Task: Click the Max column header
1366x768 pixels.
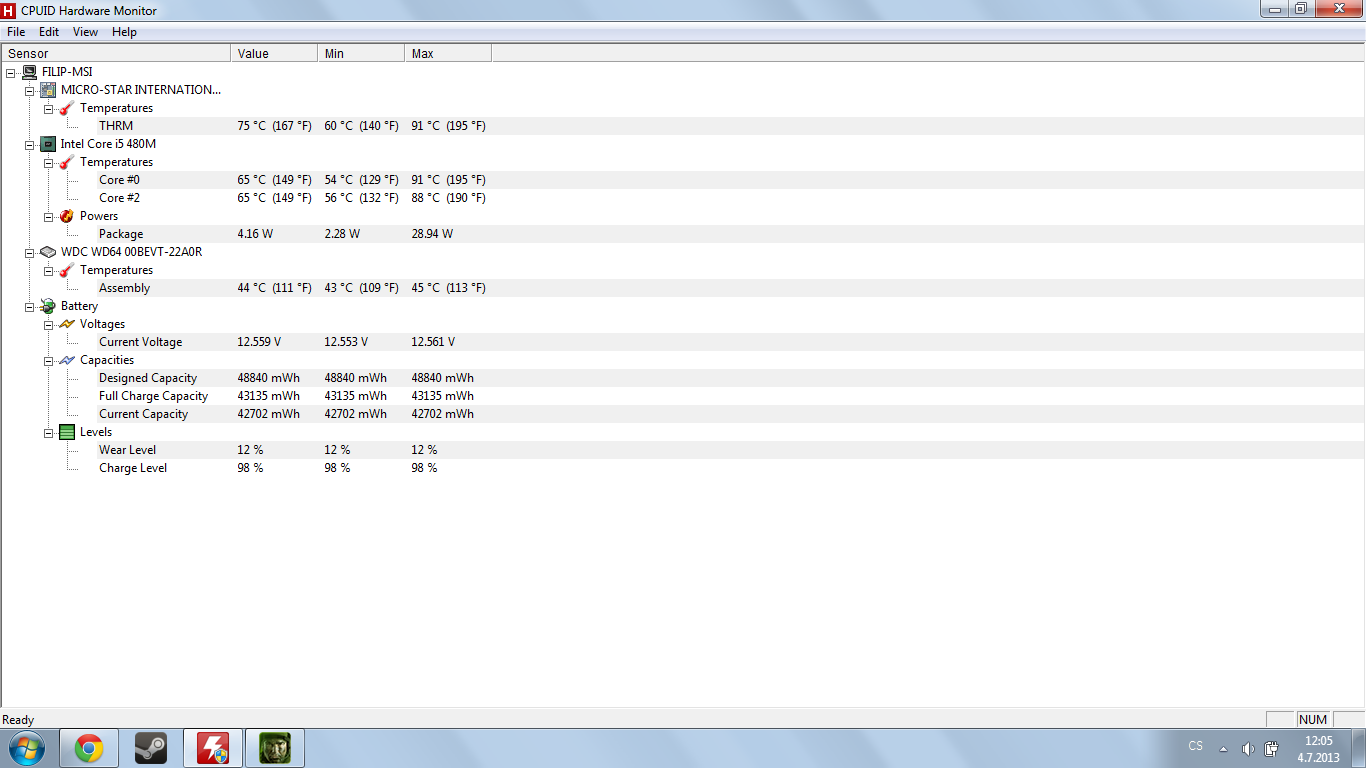Action: 448,54
